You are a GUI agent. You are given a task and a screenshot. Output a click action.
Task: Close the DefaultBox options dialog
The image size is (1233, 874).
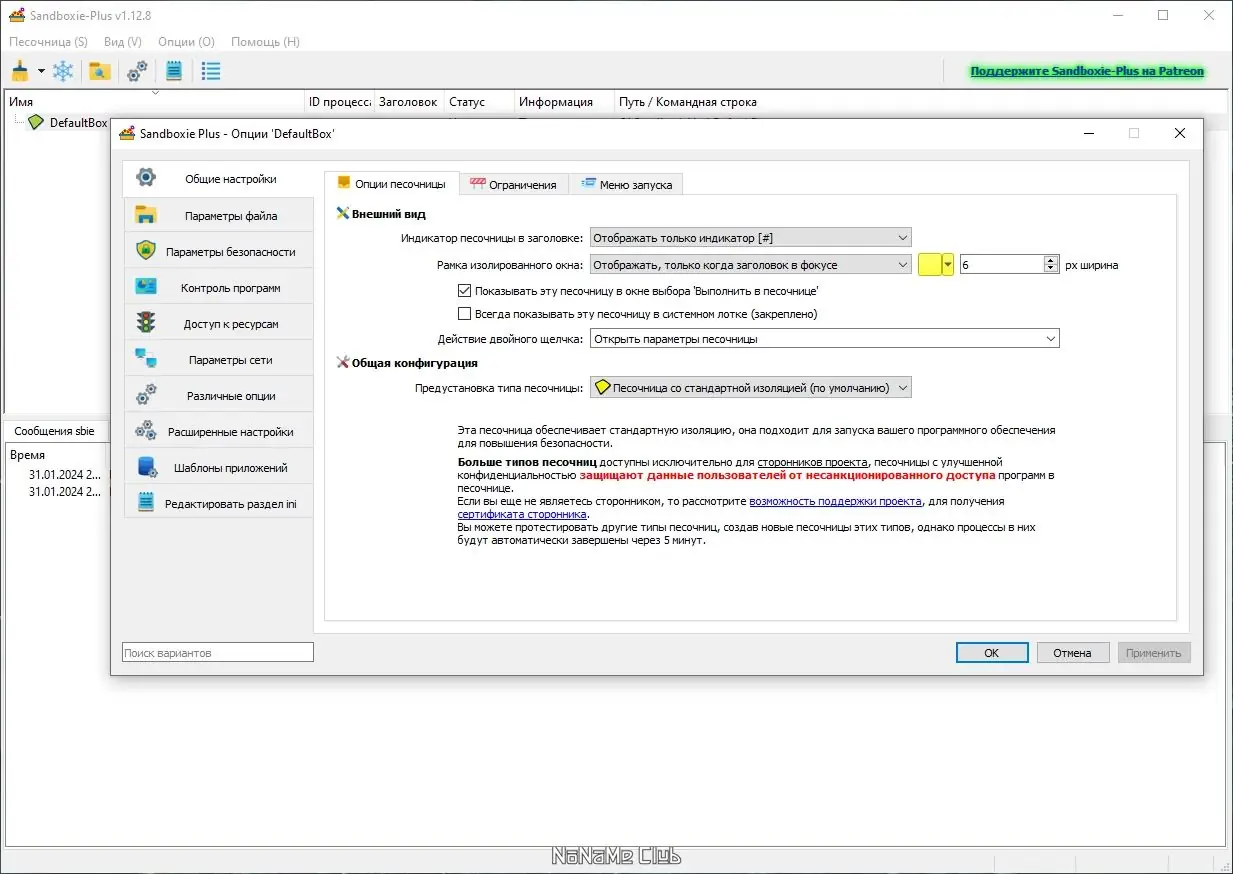click(x=1180, y=133)
